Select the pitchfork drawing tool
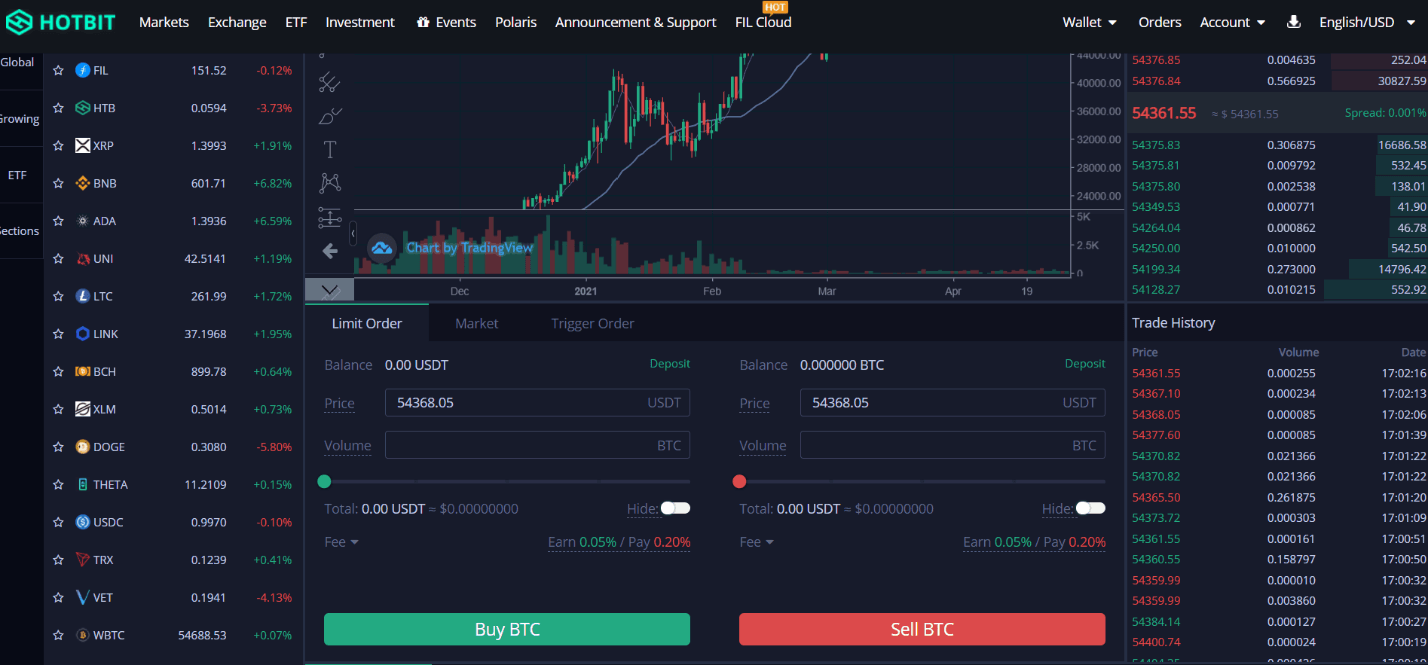 (x=329, y=82)
